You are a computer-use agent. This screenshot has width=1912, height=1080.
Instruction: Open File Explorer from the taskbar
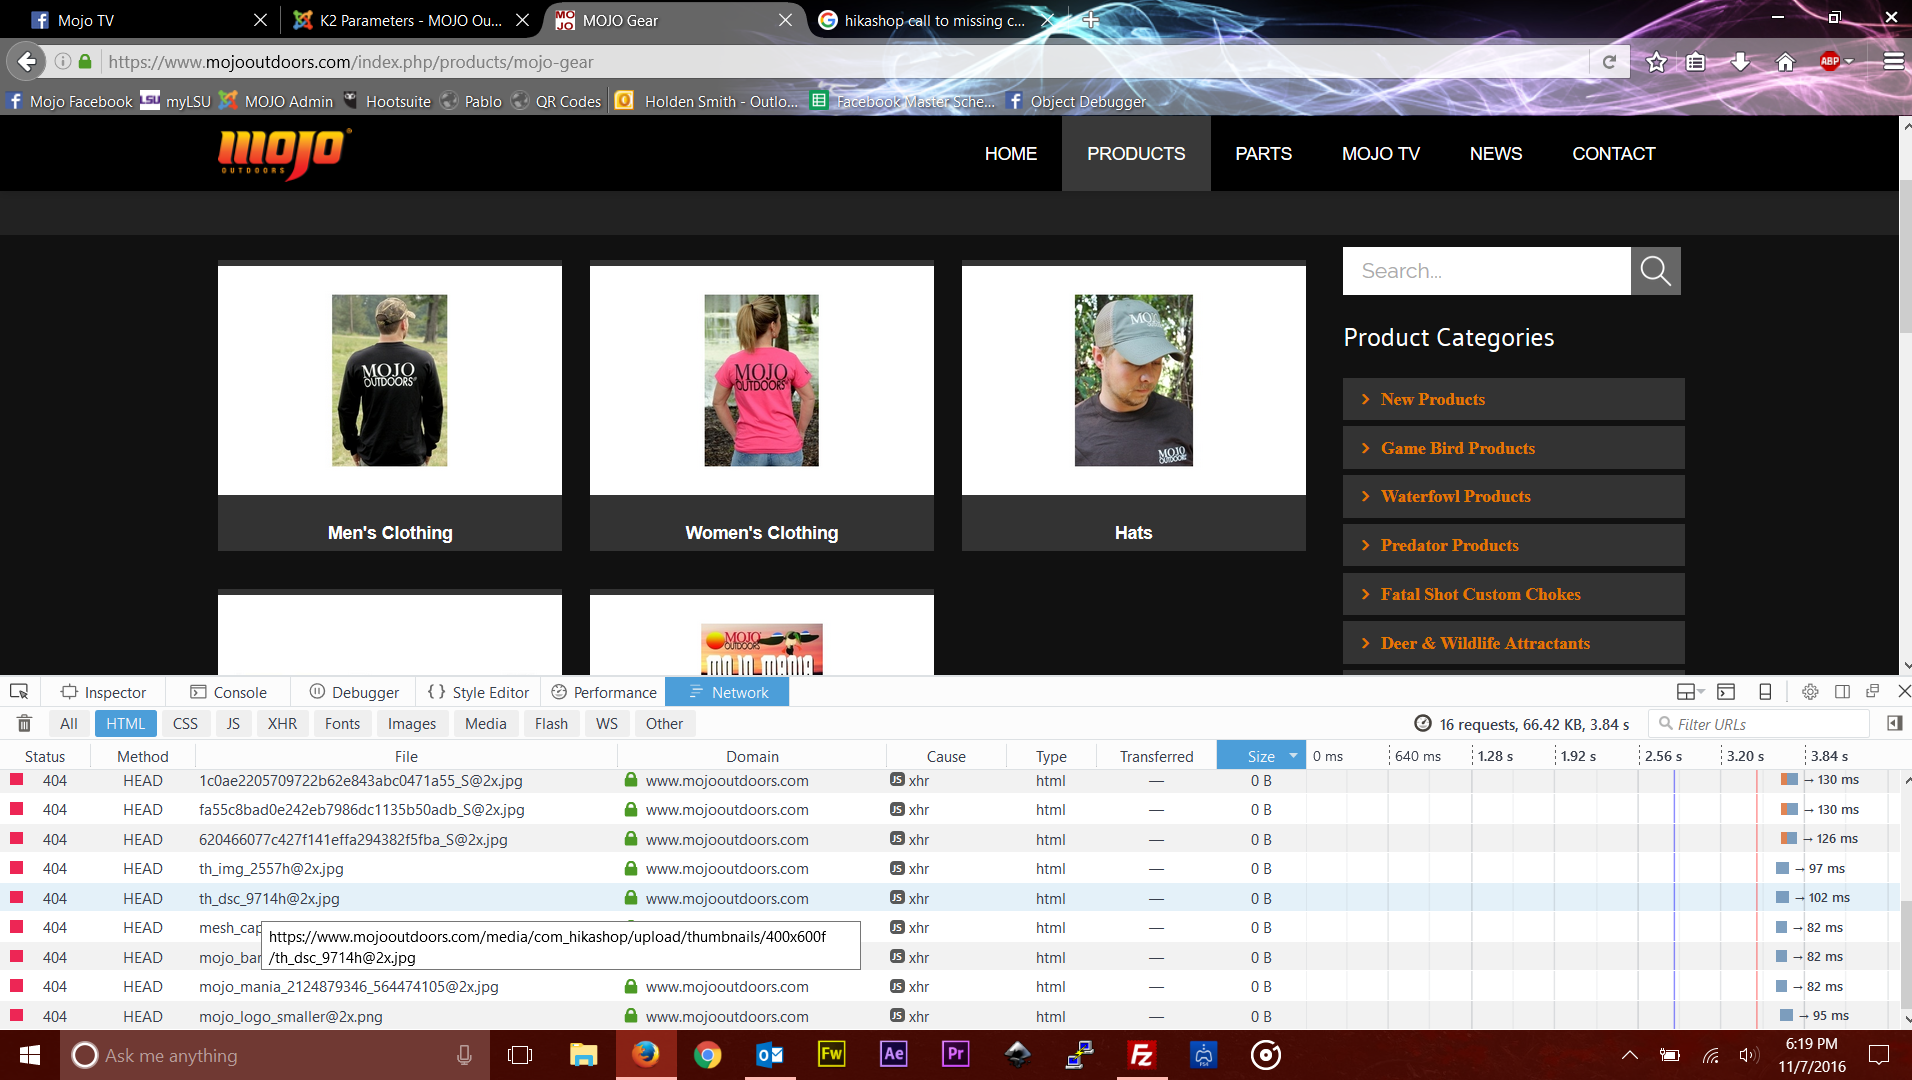point(583,1055)
